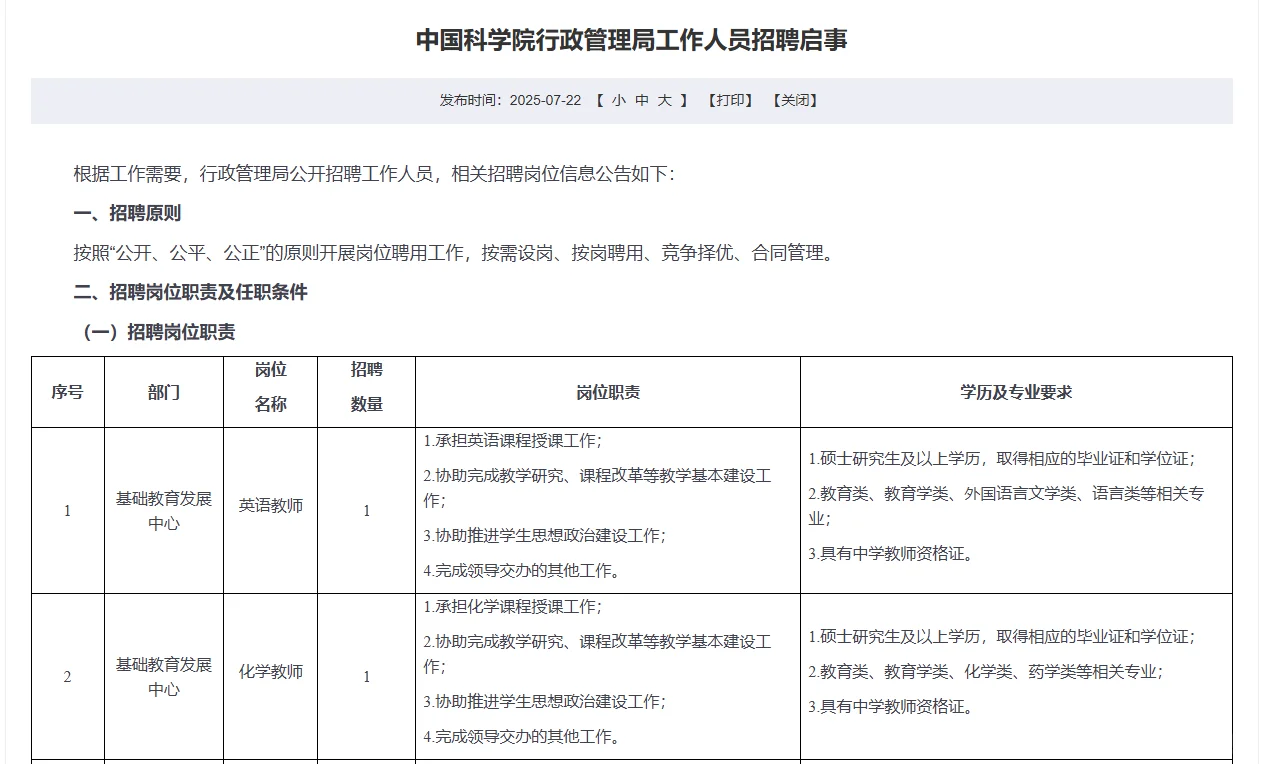Click the serial number 2 cell
The image size is (1264, 764).
[67, 677]
